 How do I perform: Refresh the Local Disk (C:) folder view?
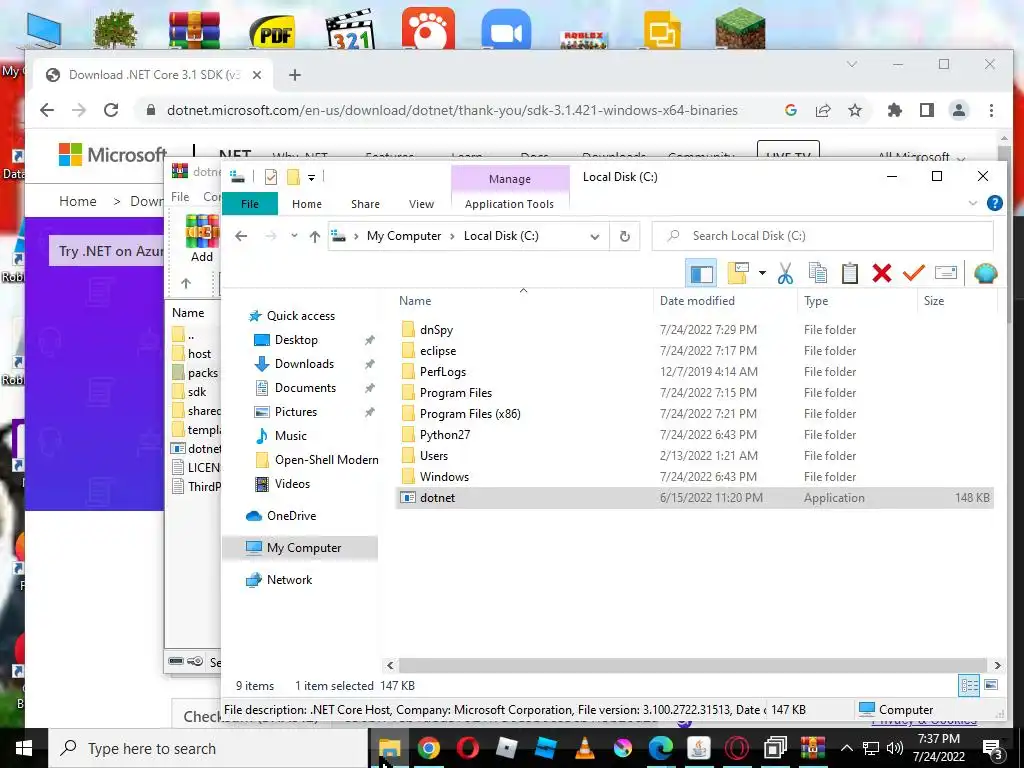coord(624,236)
